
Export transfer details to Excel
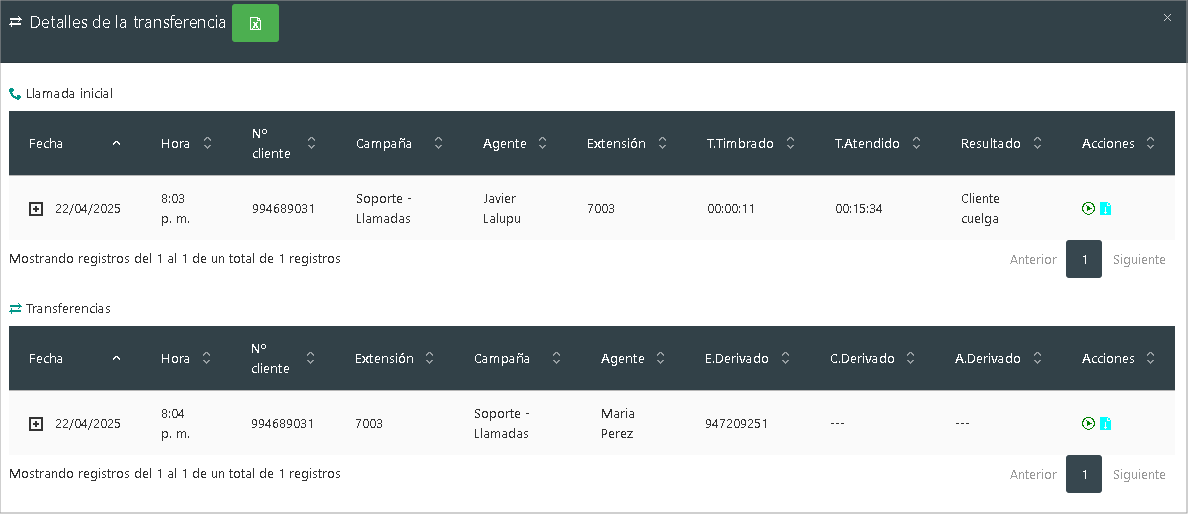click(x=255, y=23)
